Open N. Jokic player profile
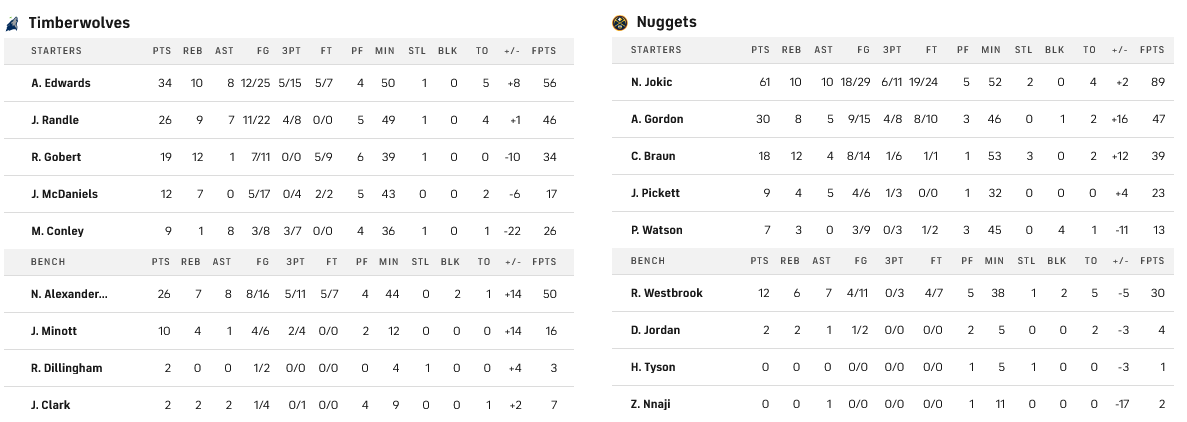The image size is (1187, 422). [651, 82]
